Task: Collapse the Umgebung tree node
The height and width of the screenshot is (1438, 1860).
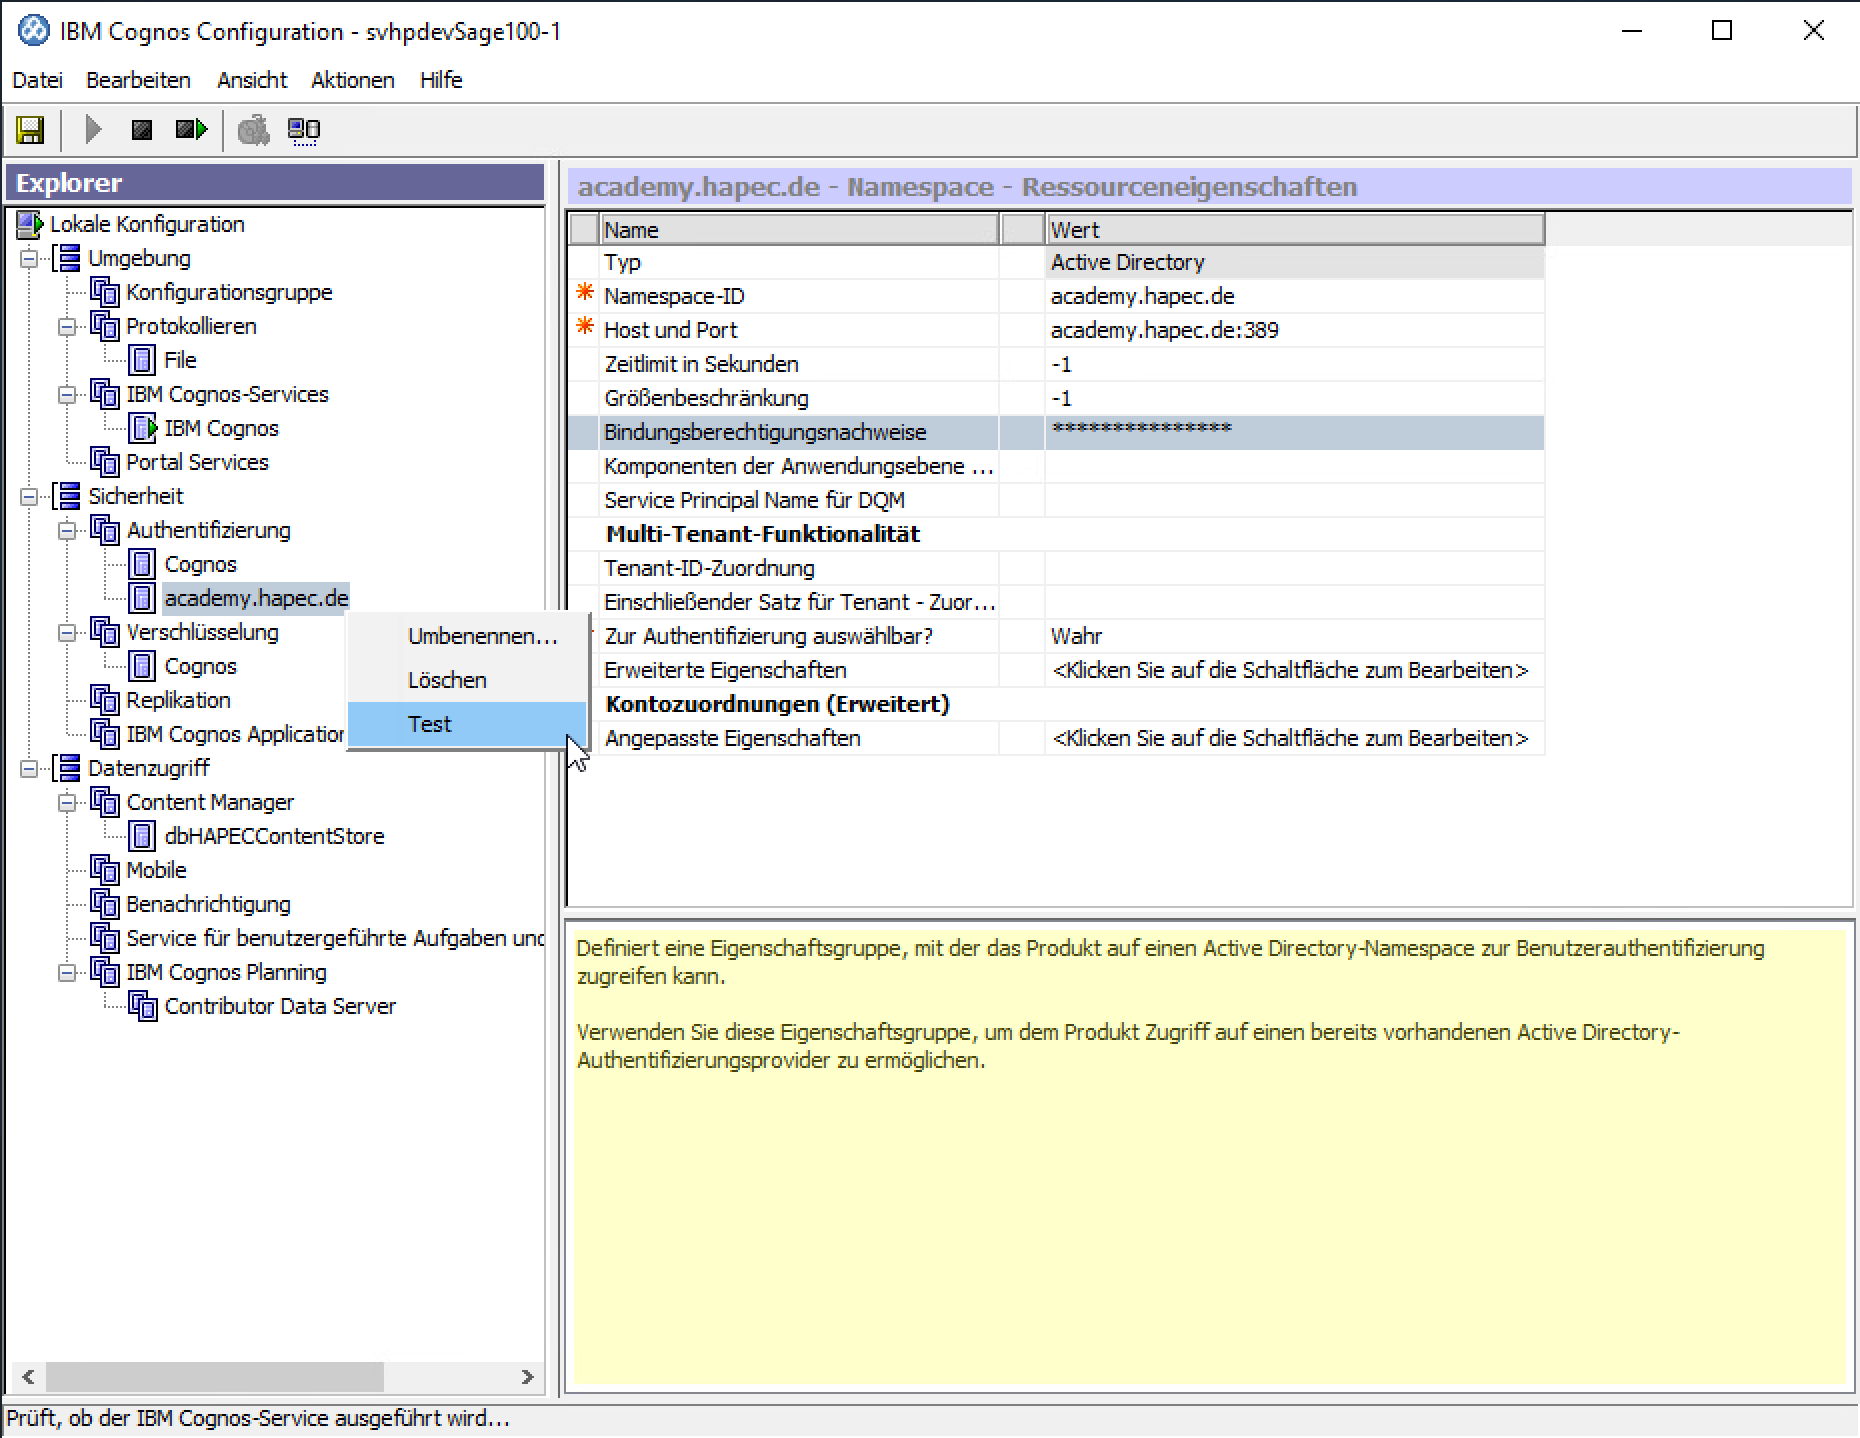Action: tap(30, 258)
